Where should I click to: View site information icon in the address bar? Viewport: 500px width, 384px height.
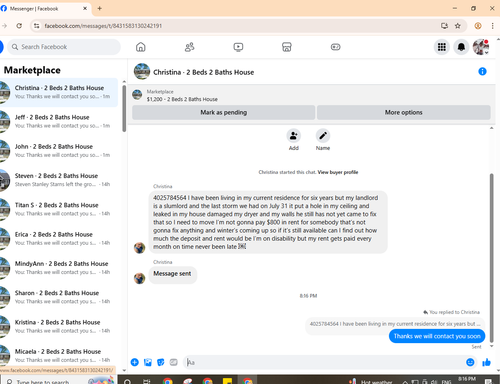pyautogui.click(x=37, y=26)
